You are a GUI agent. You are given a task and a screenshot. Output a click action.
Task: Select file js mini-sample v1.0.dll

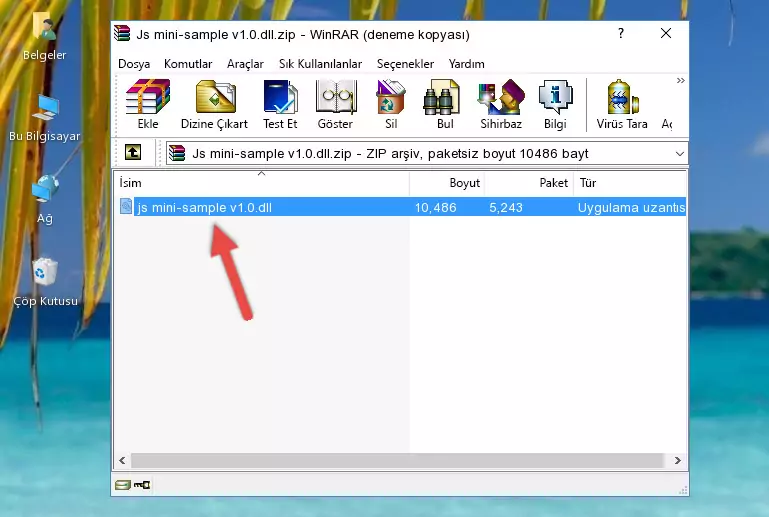coord(205,207)
